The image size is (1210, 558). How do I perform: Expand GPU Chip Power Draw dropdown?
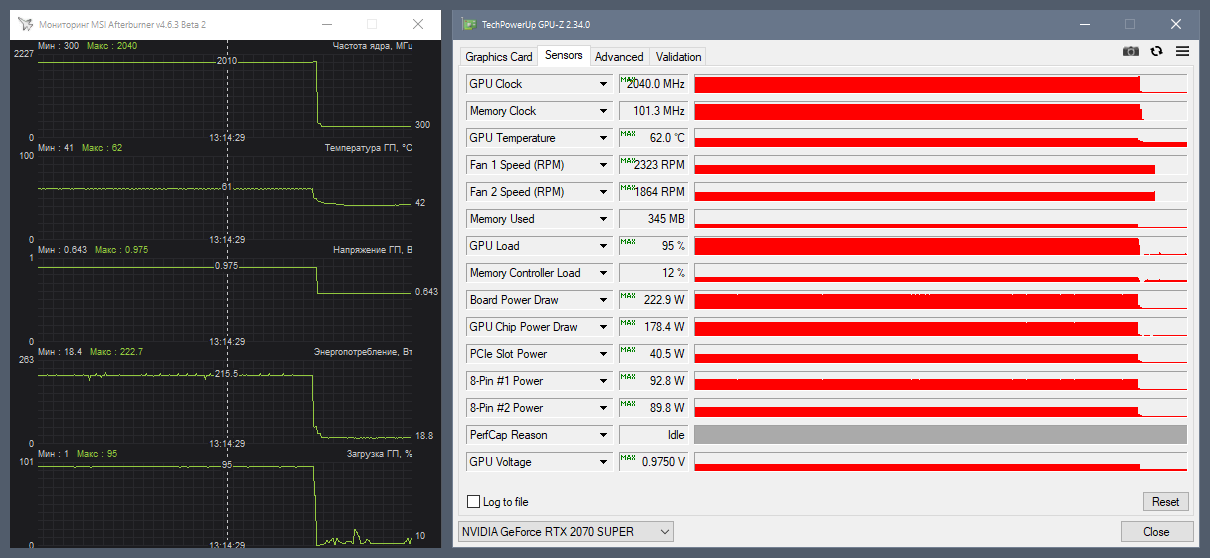tap(603, 327)
